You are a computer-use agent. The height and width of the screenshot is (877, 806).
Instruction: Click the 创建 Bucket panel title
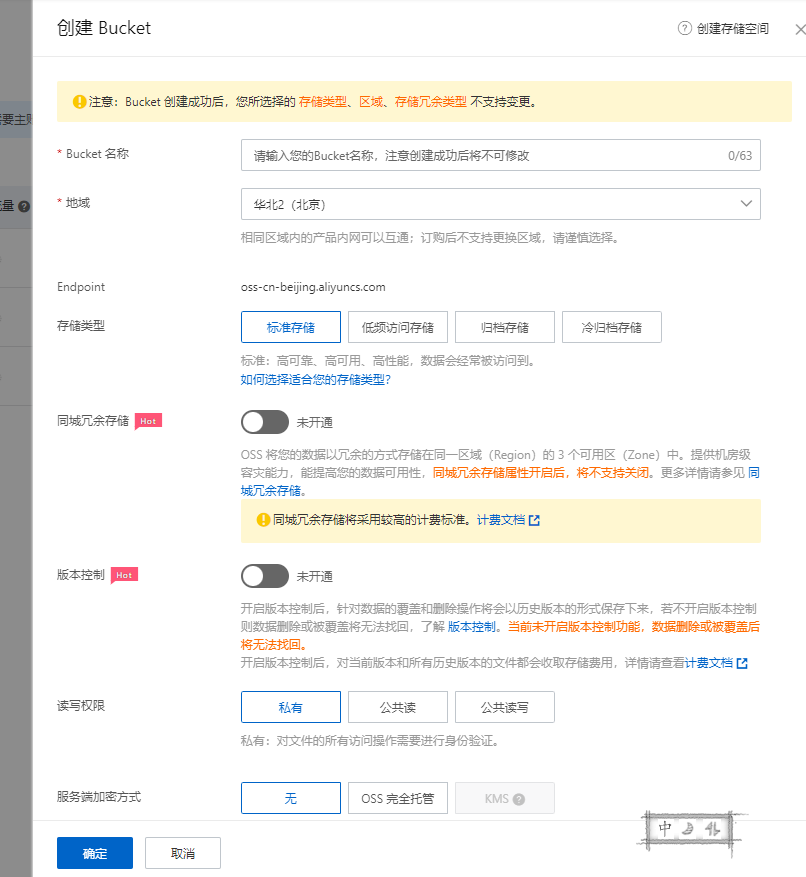pos(104,28)
